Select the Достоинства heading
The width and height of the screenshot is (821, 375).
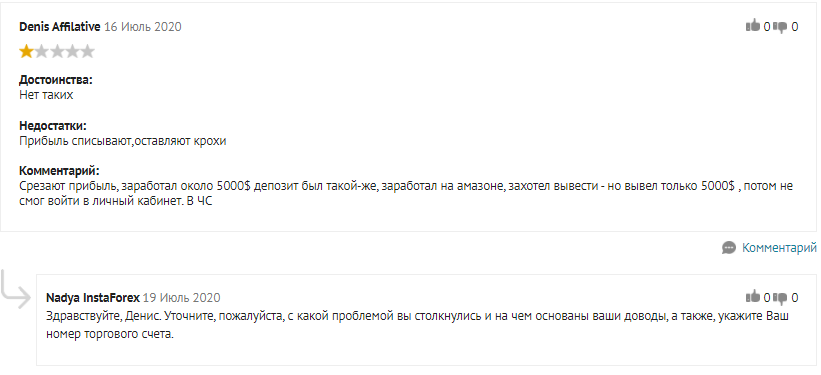point(56,80)
